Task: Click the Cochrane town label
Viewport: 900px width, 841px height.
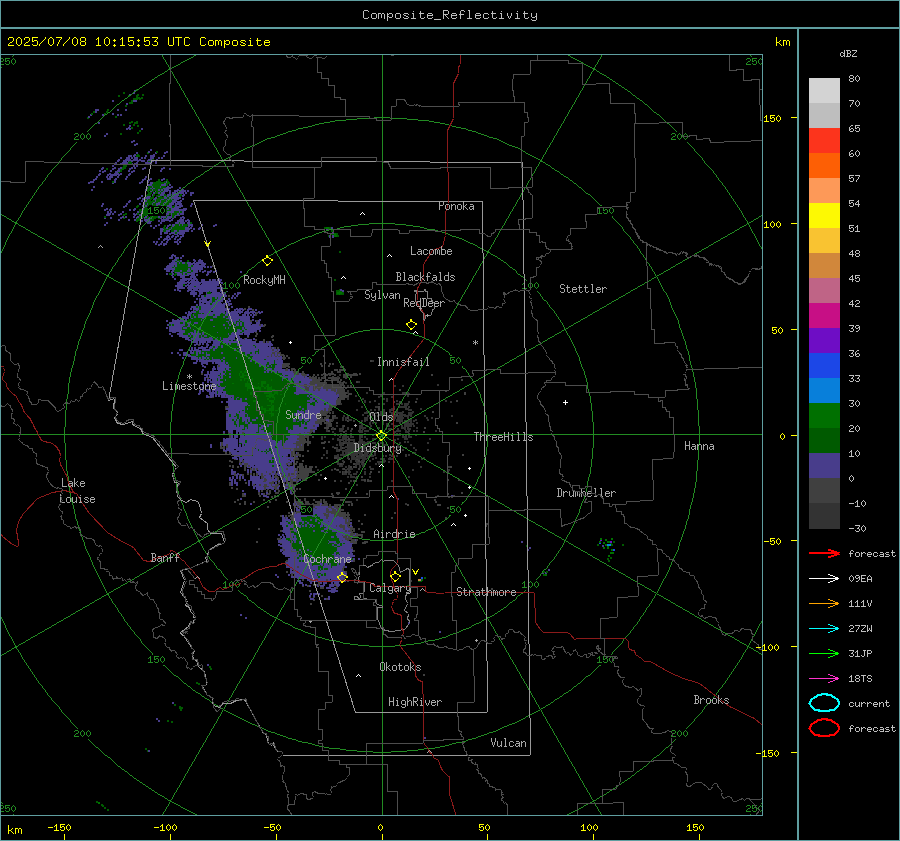Action: (x=327, y=559)
